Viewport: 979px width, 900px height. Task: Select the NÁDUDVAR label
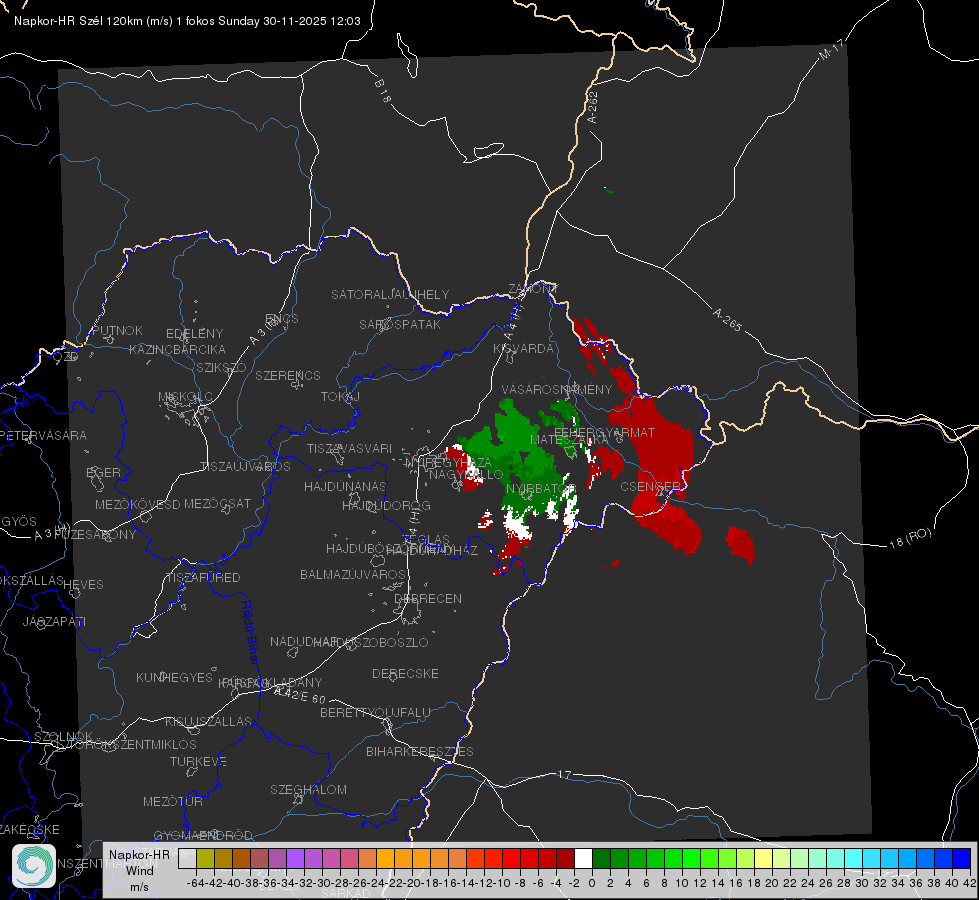(303, 641)
